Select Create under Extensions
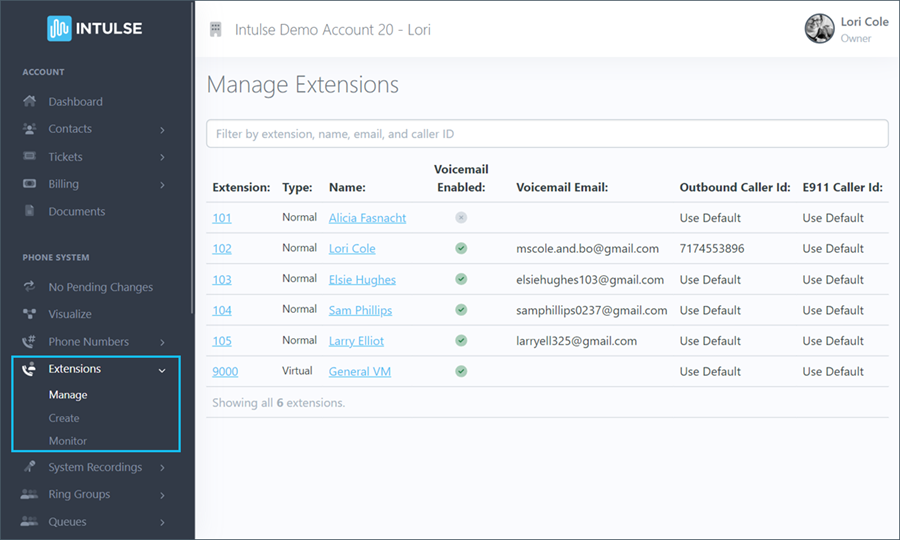 tap(64, 418)
